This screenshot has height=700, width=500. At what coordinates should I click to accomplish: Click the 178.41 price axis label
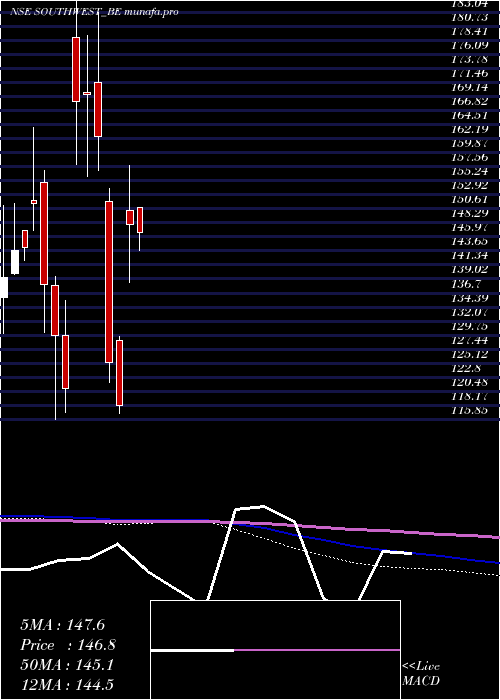coord(471,32)
